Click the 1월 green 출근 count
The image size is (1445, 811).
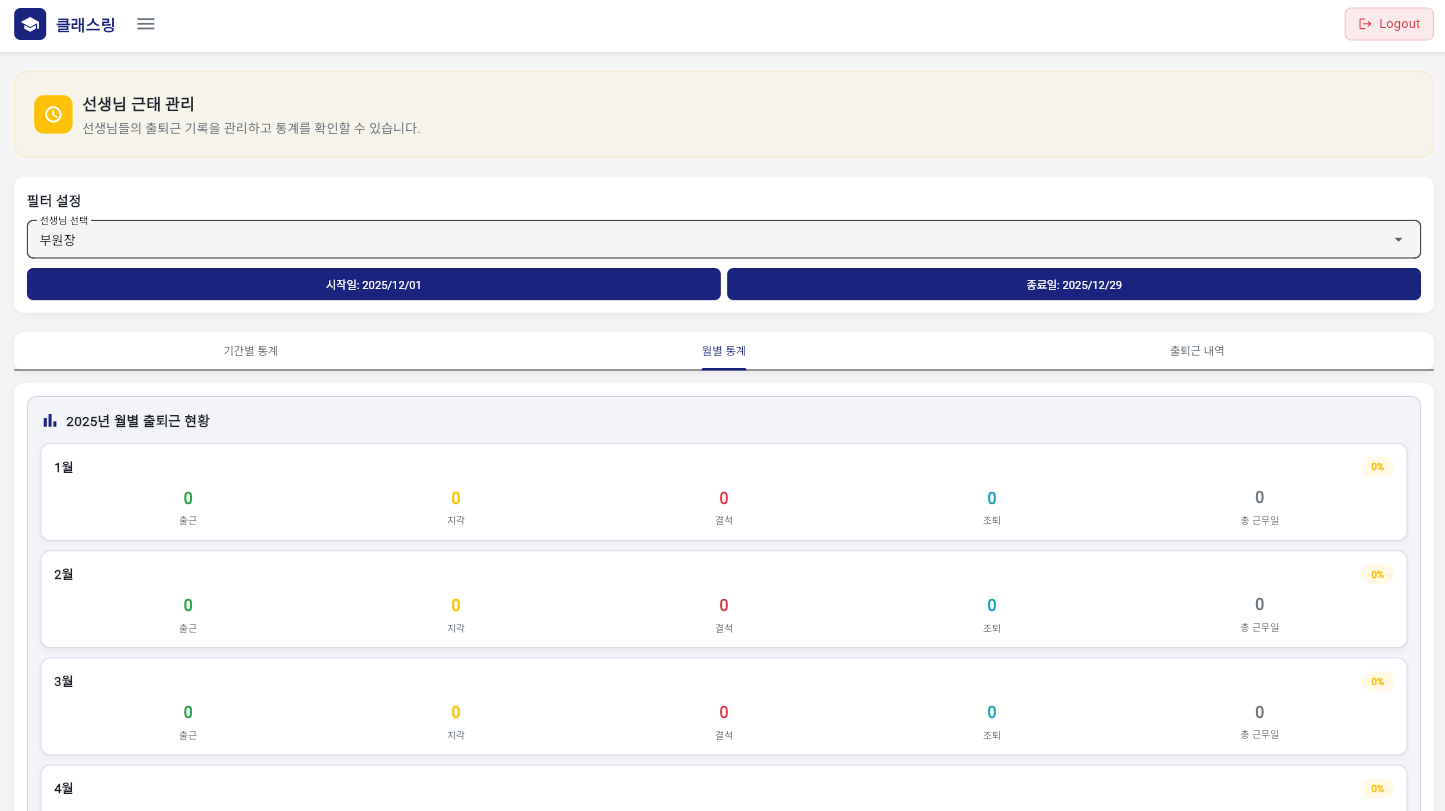tap(188, 498)
